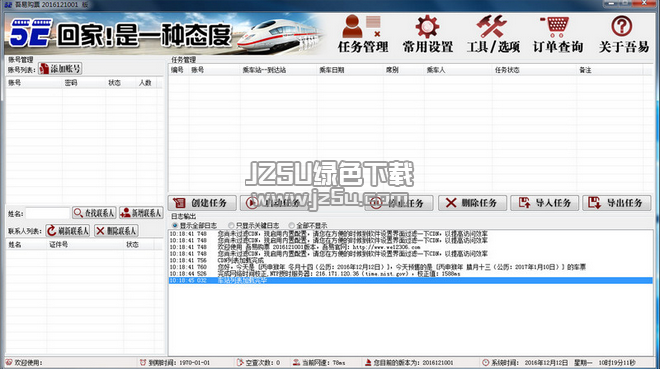Click the 5E logo in banner
This screenshot has height=369, width=660.
point(31,32)
